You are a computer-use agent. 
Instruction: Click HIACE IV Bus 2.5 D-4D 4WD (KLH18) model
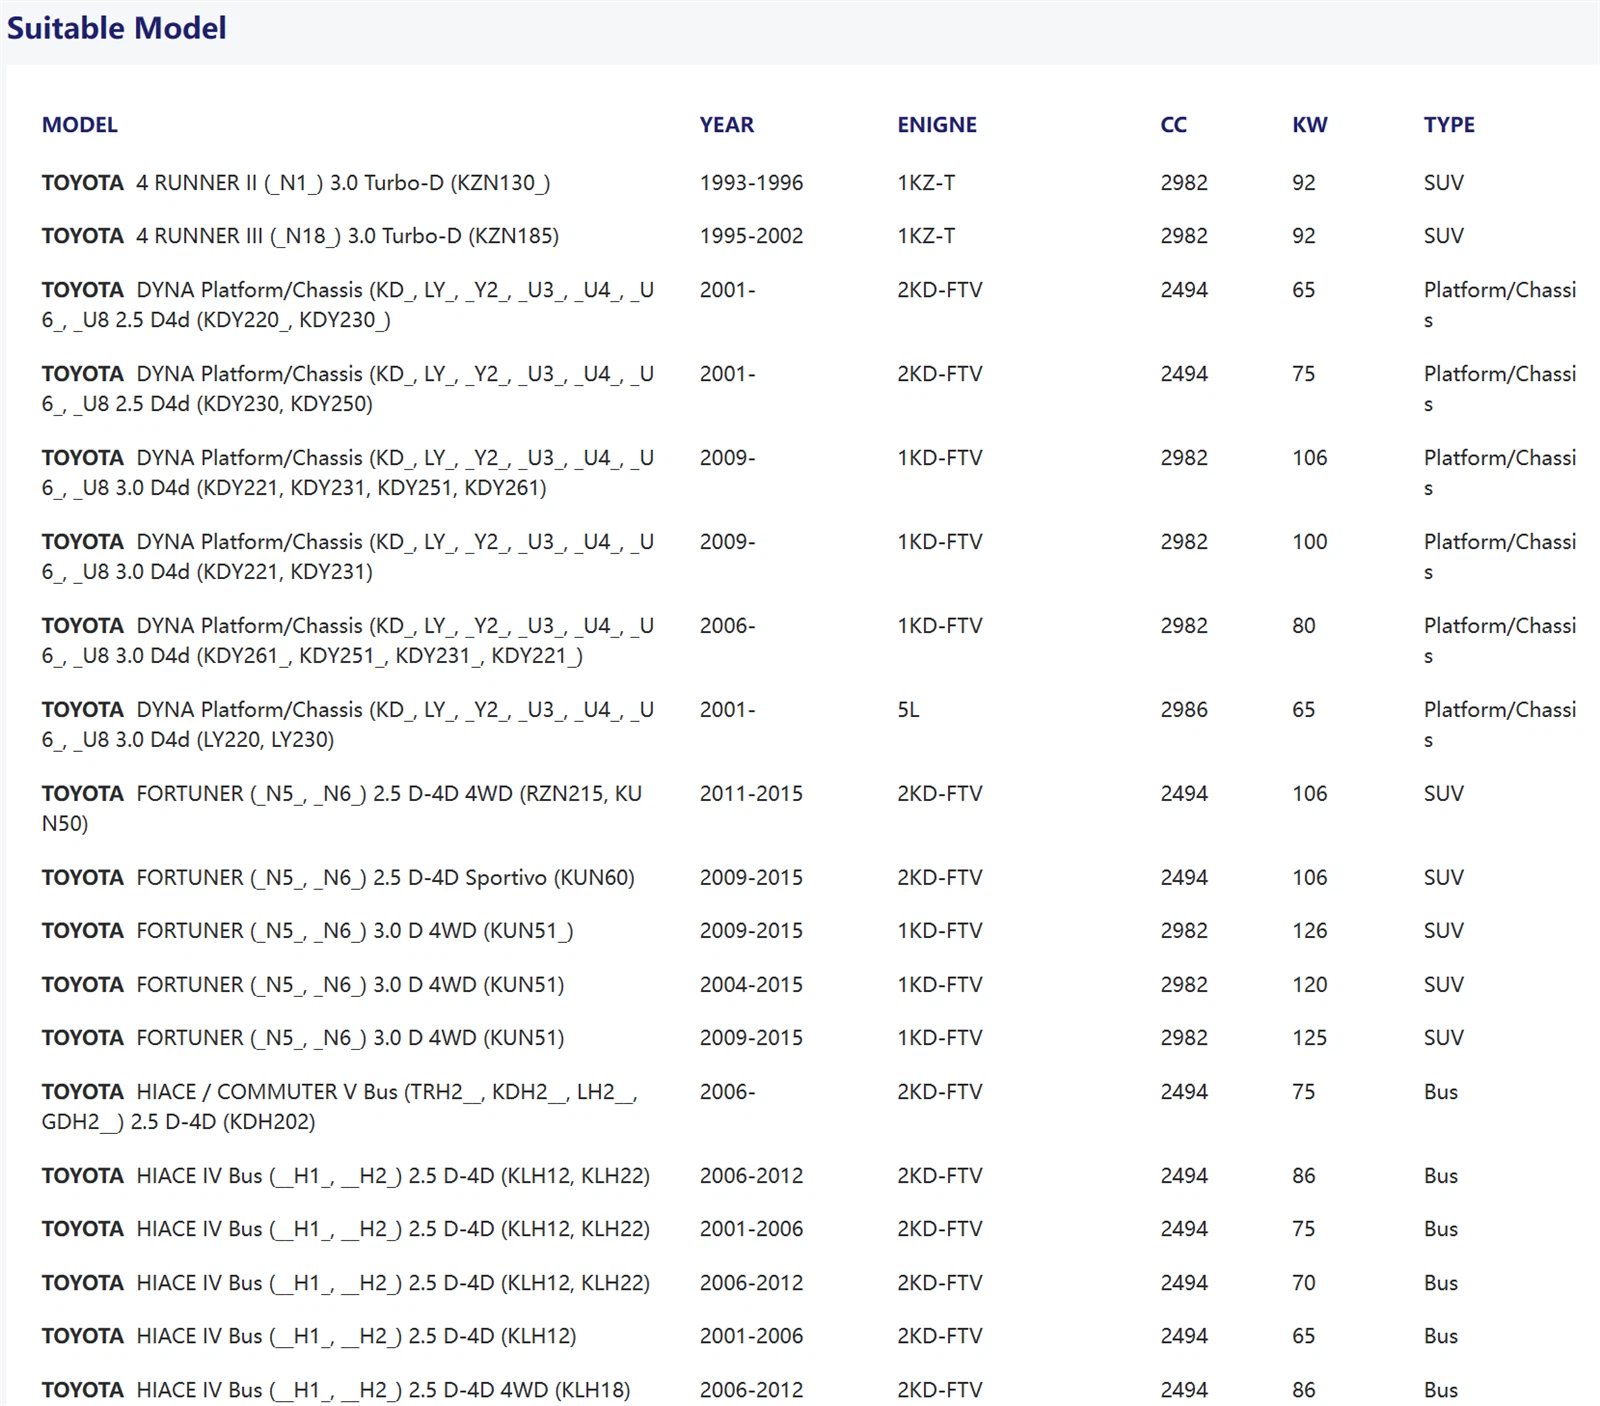pos(336,1390)
